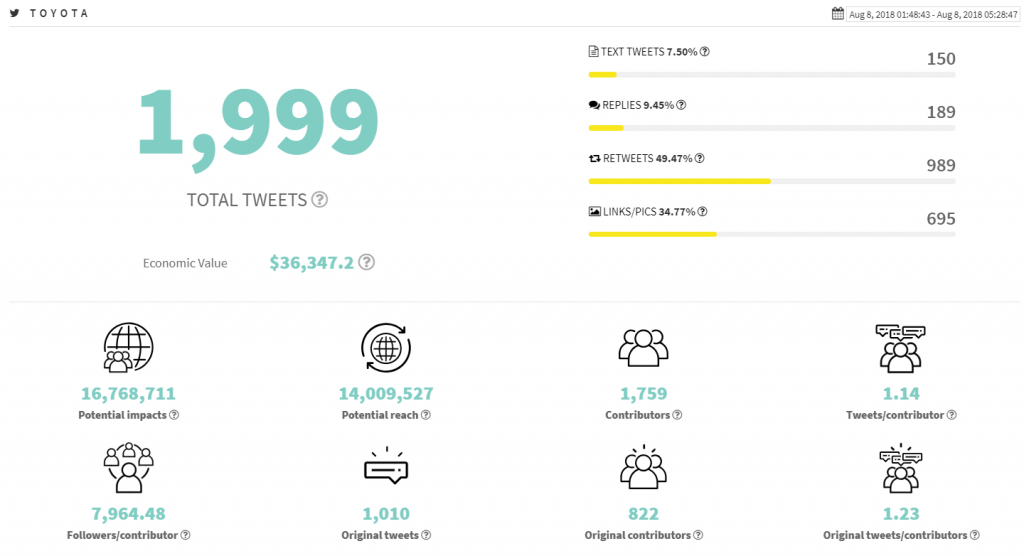Click the $36,347.2 economic value figure
This screenshot has width=1024, height=556.
point(312,263)
